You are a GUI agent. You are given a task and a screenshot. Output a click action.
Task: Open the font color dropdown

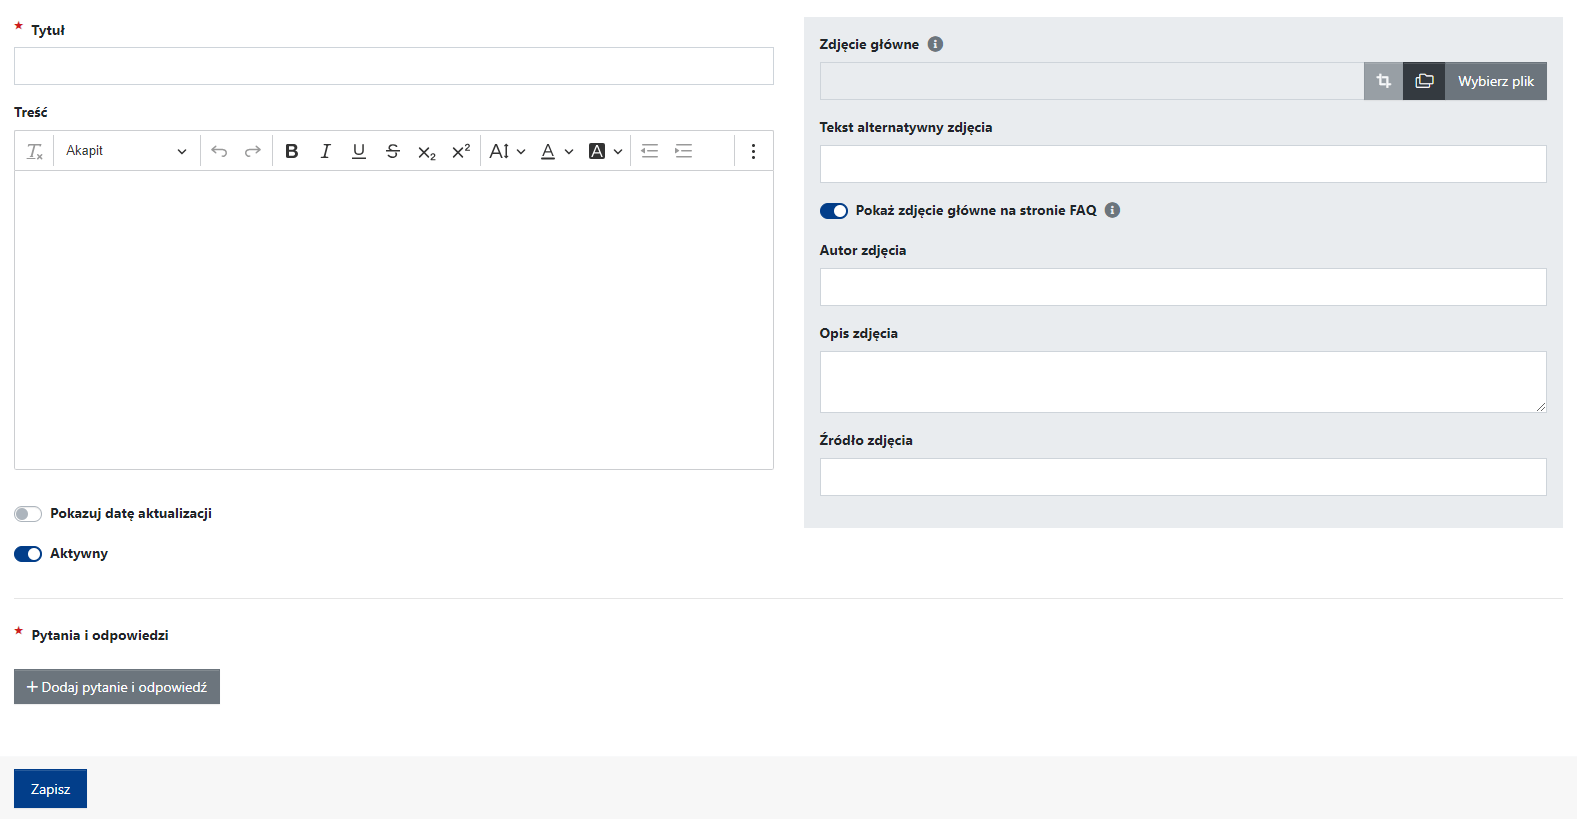click(557, 151)
